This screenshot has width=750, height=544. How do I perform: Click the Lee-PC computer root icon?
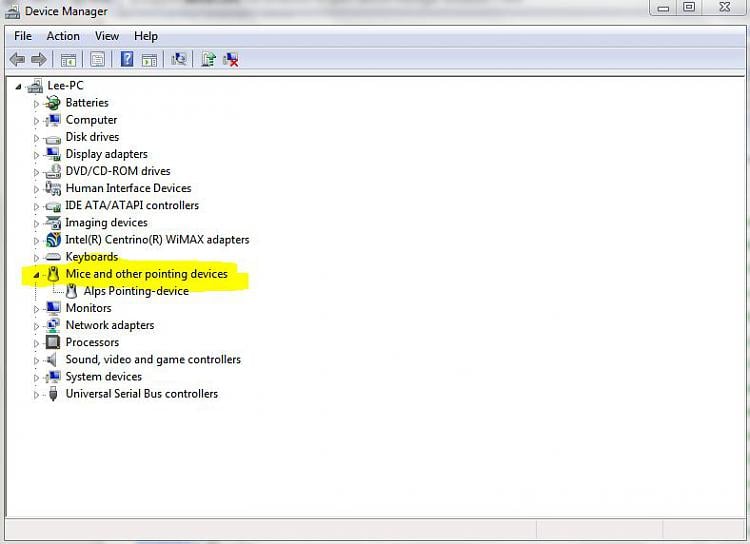[x=35, y=86]
